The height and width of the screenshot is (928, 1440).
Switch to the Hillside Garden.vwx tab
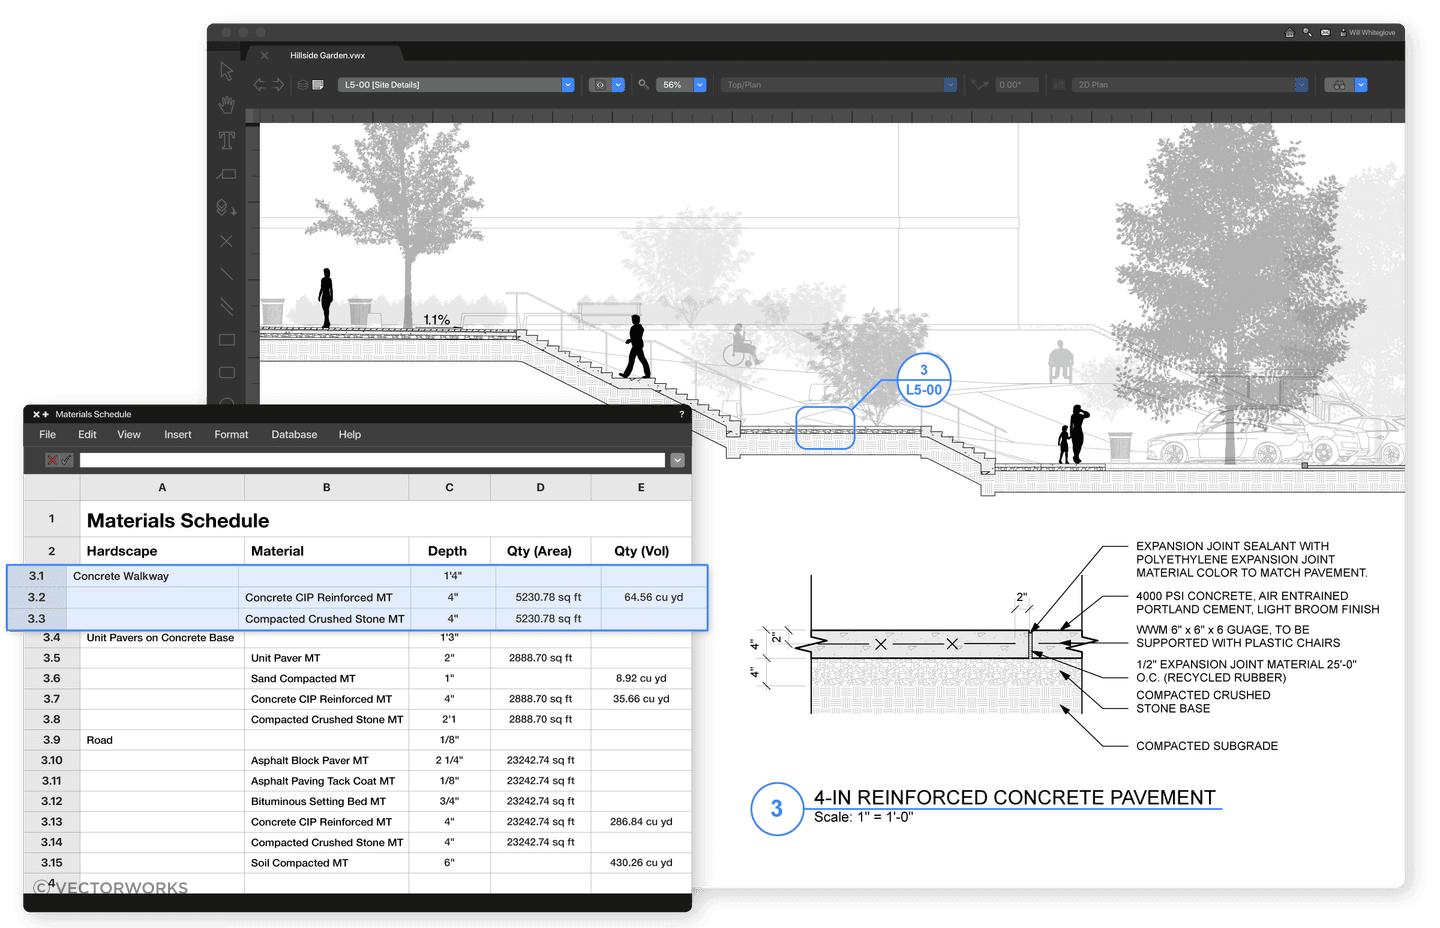point(327,56)
